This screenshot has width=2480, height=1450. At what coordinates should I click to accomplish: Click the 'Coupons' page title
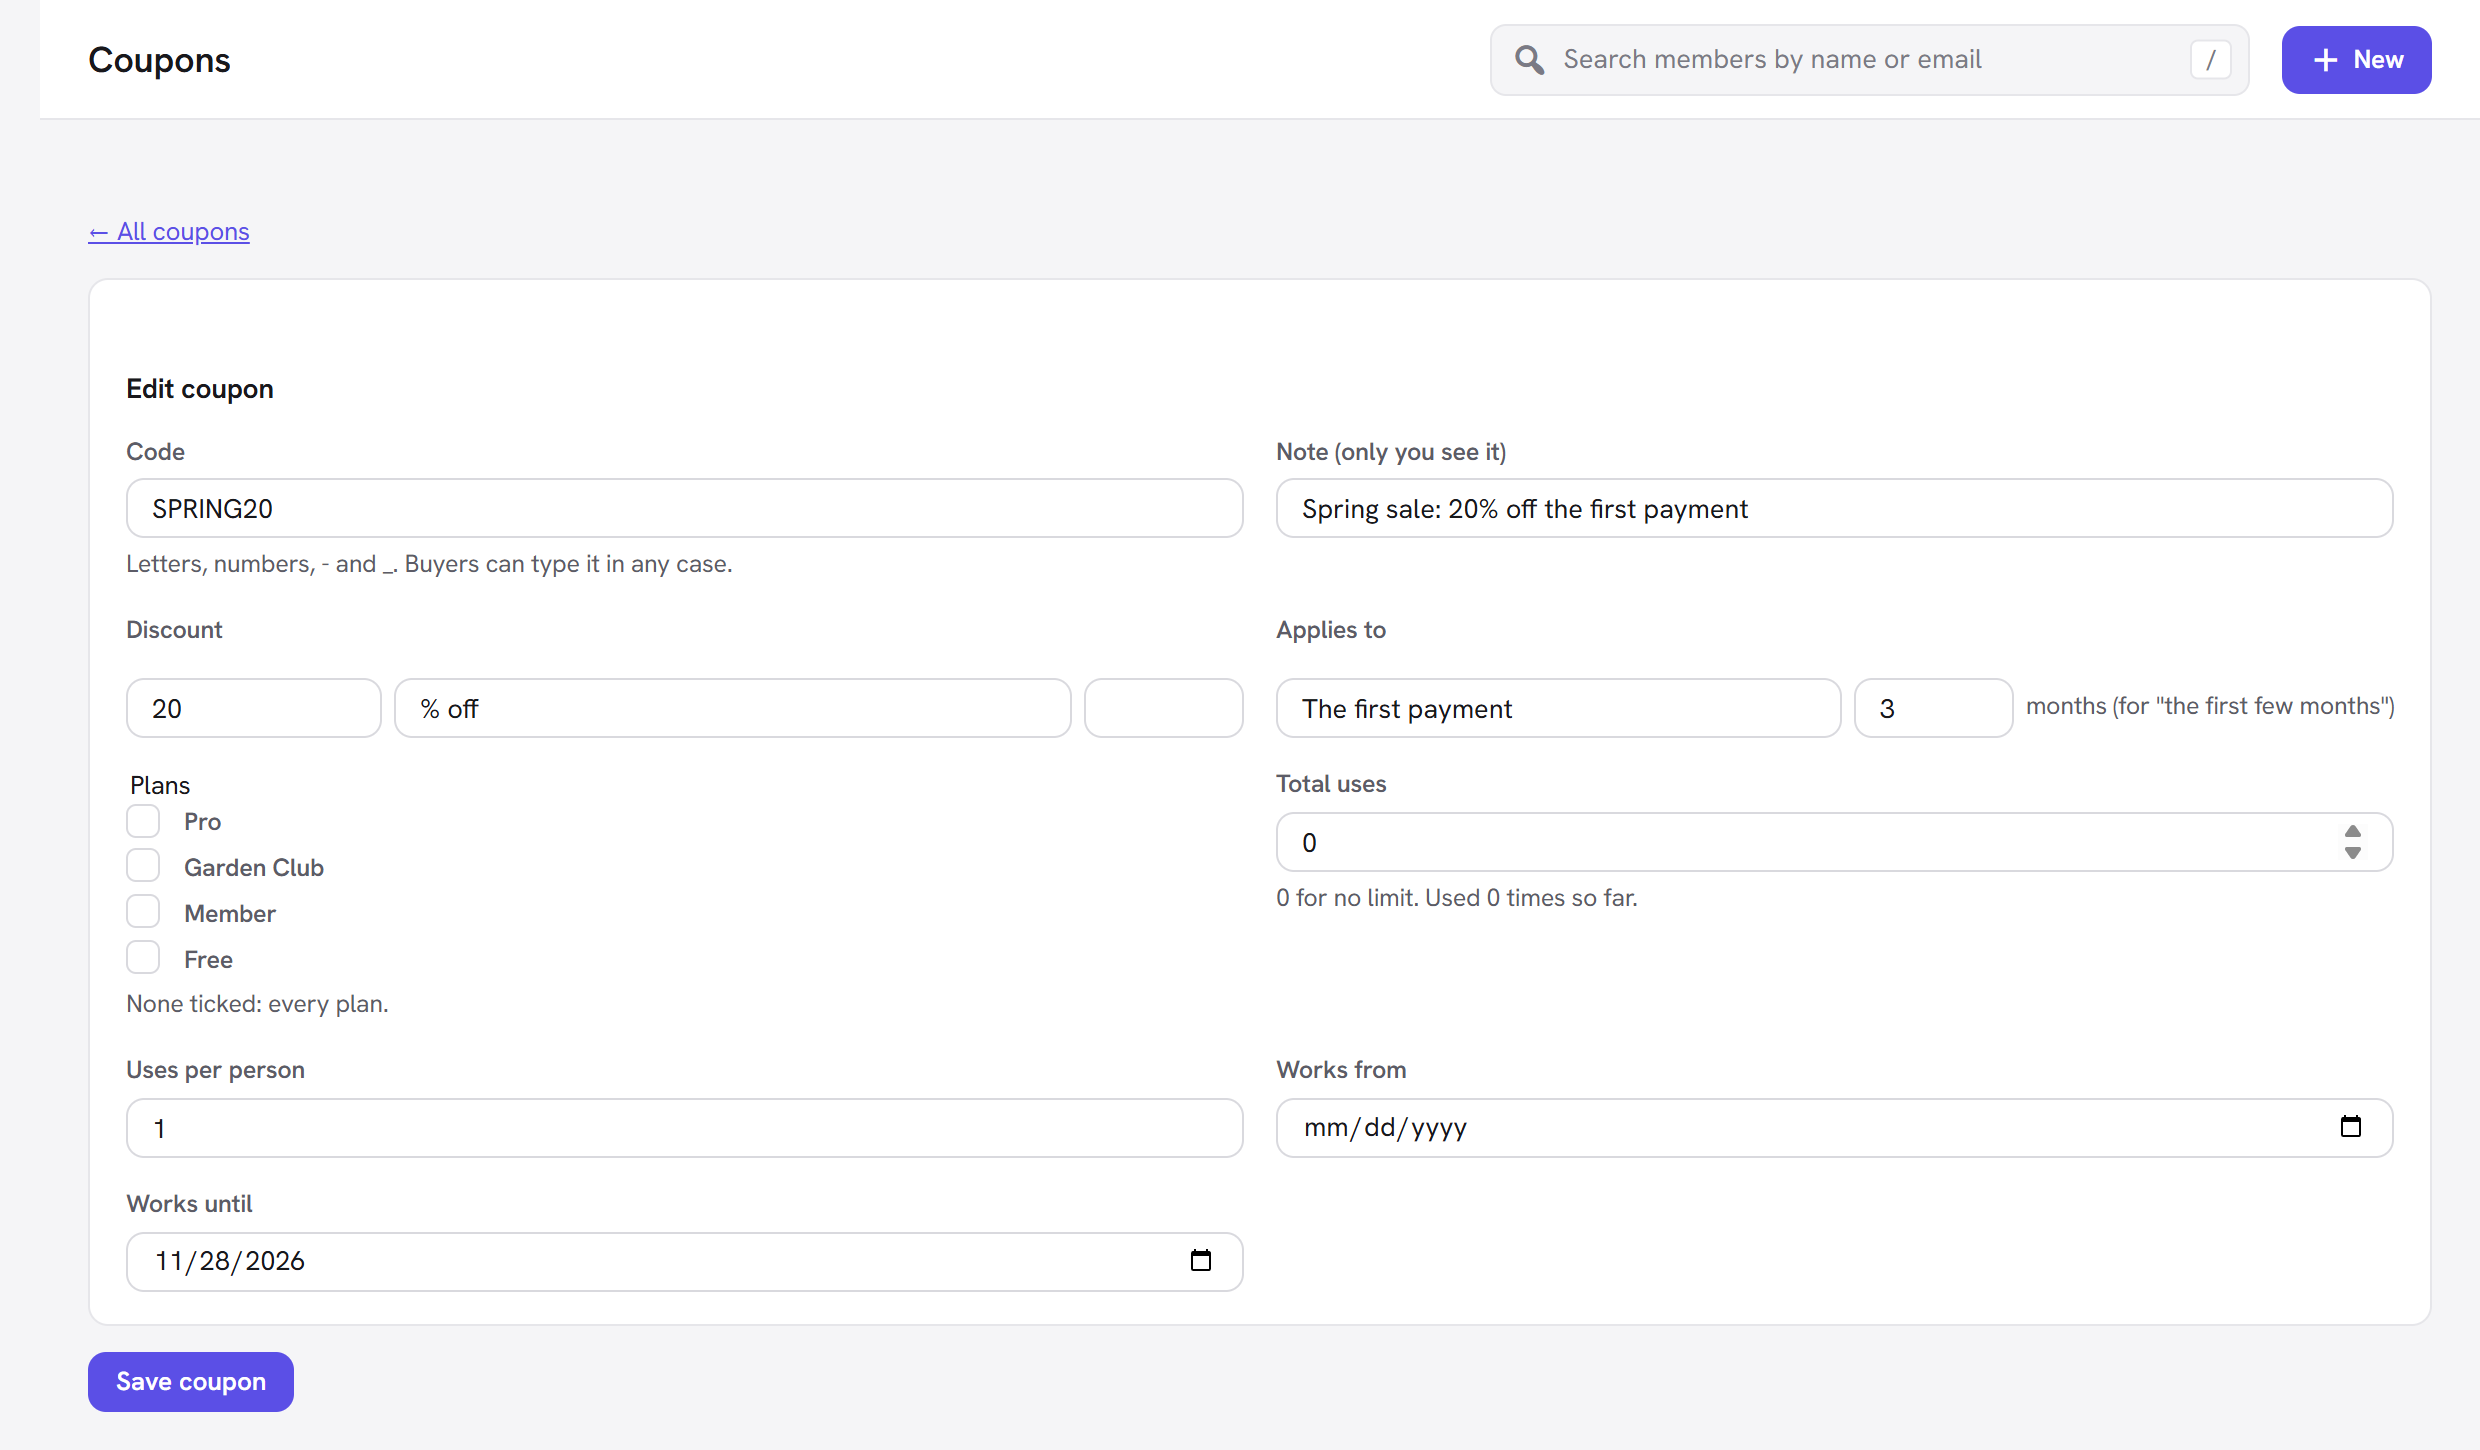click(x=159, y=60)
